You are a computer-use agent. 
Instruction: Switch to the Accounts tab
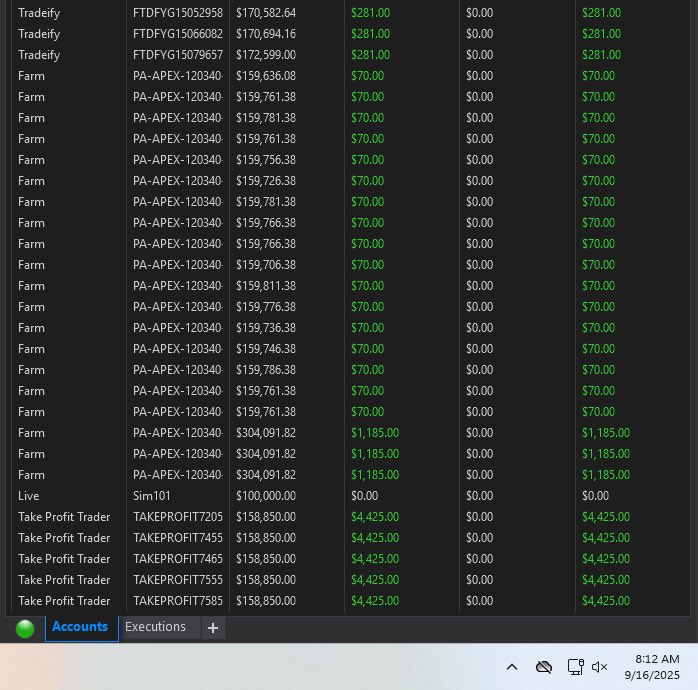click(80, 627)
